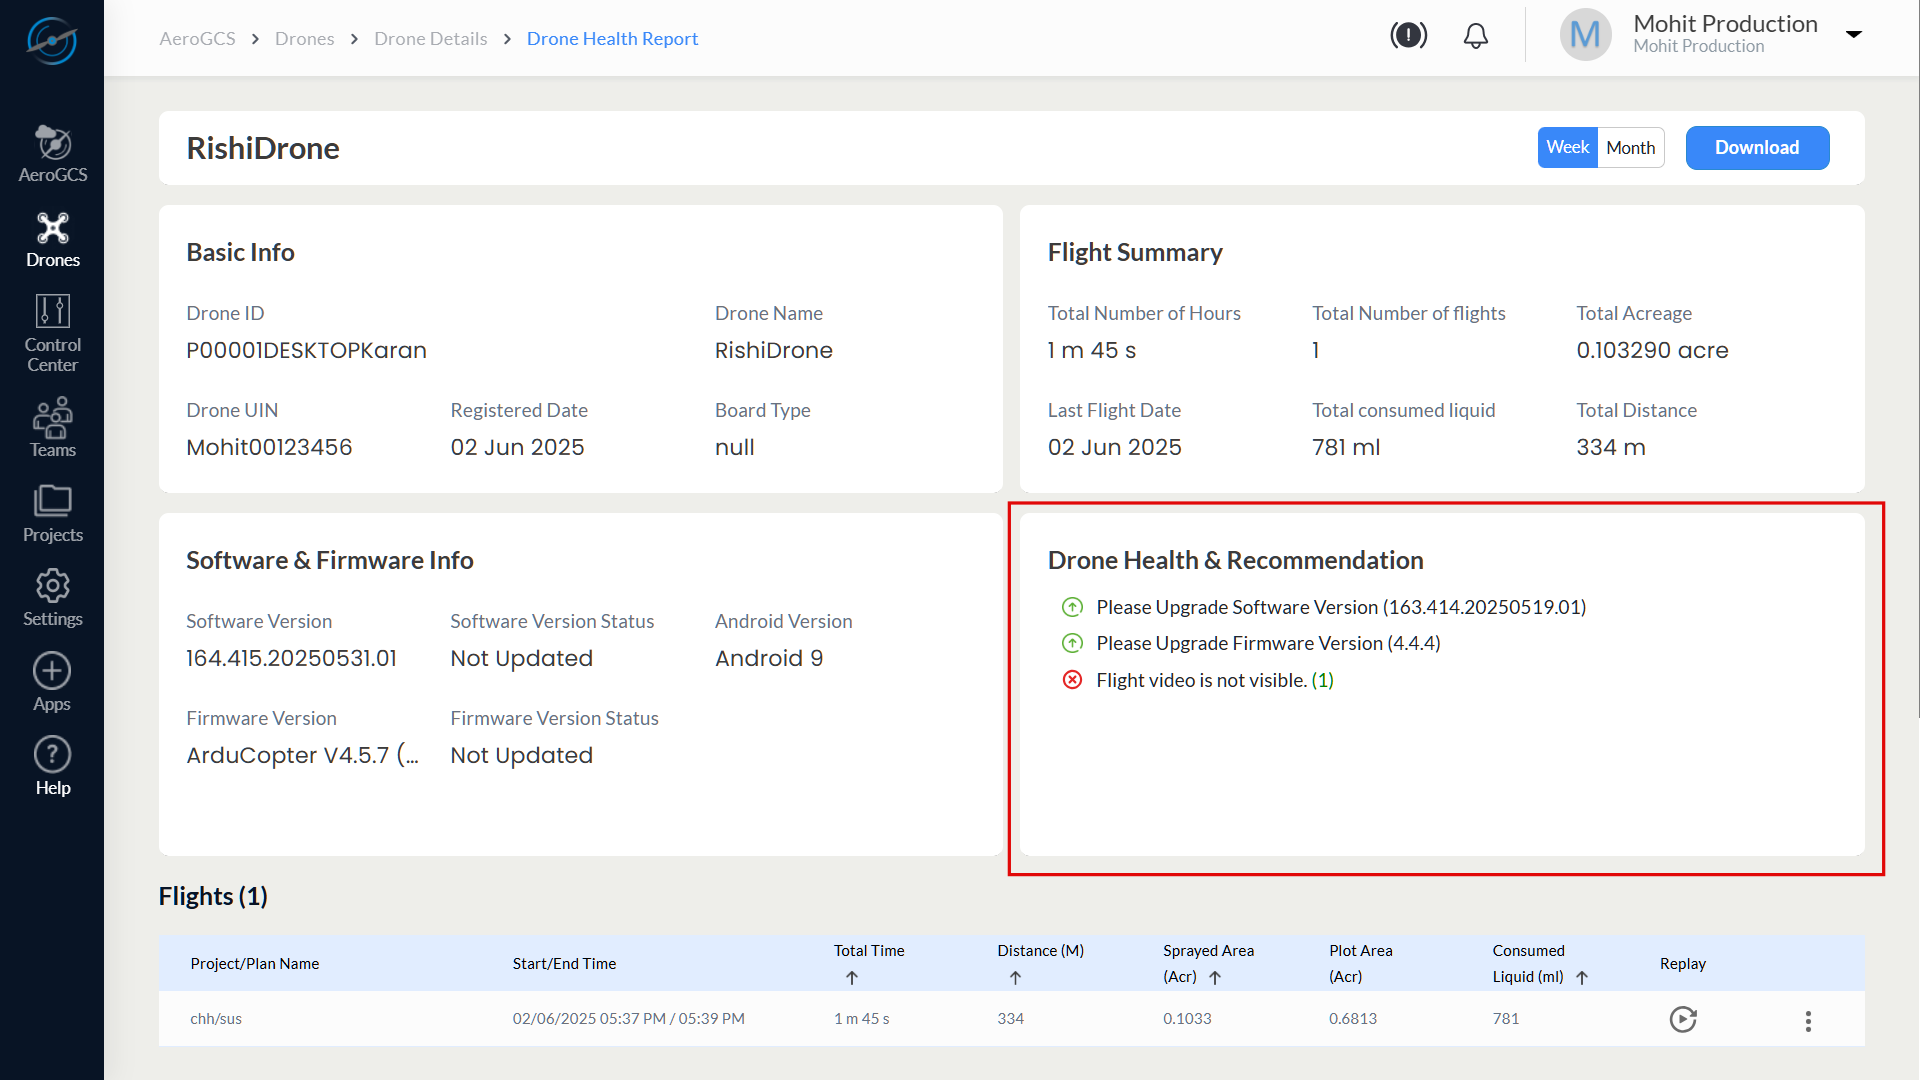Replay the chh/sus flight

pos(1683,1019)
